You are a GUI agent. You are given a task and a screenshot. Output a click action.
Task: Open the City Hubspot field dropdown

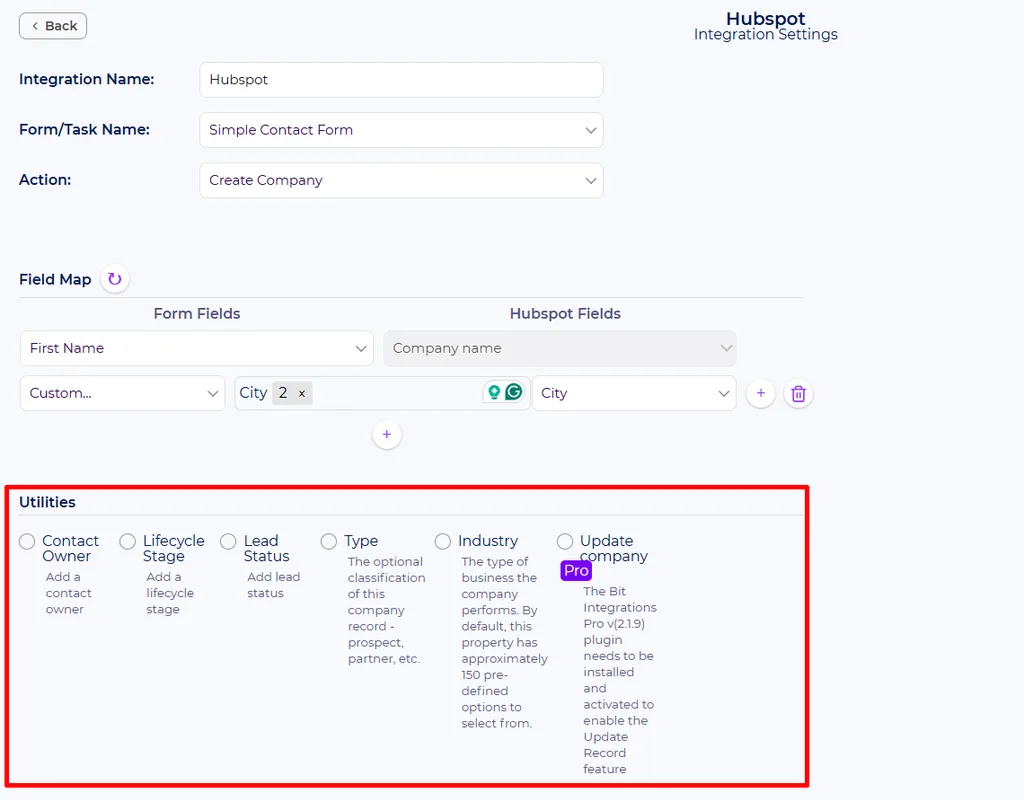point(634,393)
